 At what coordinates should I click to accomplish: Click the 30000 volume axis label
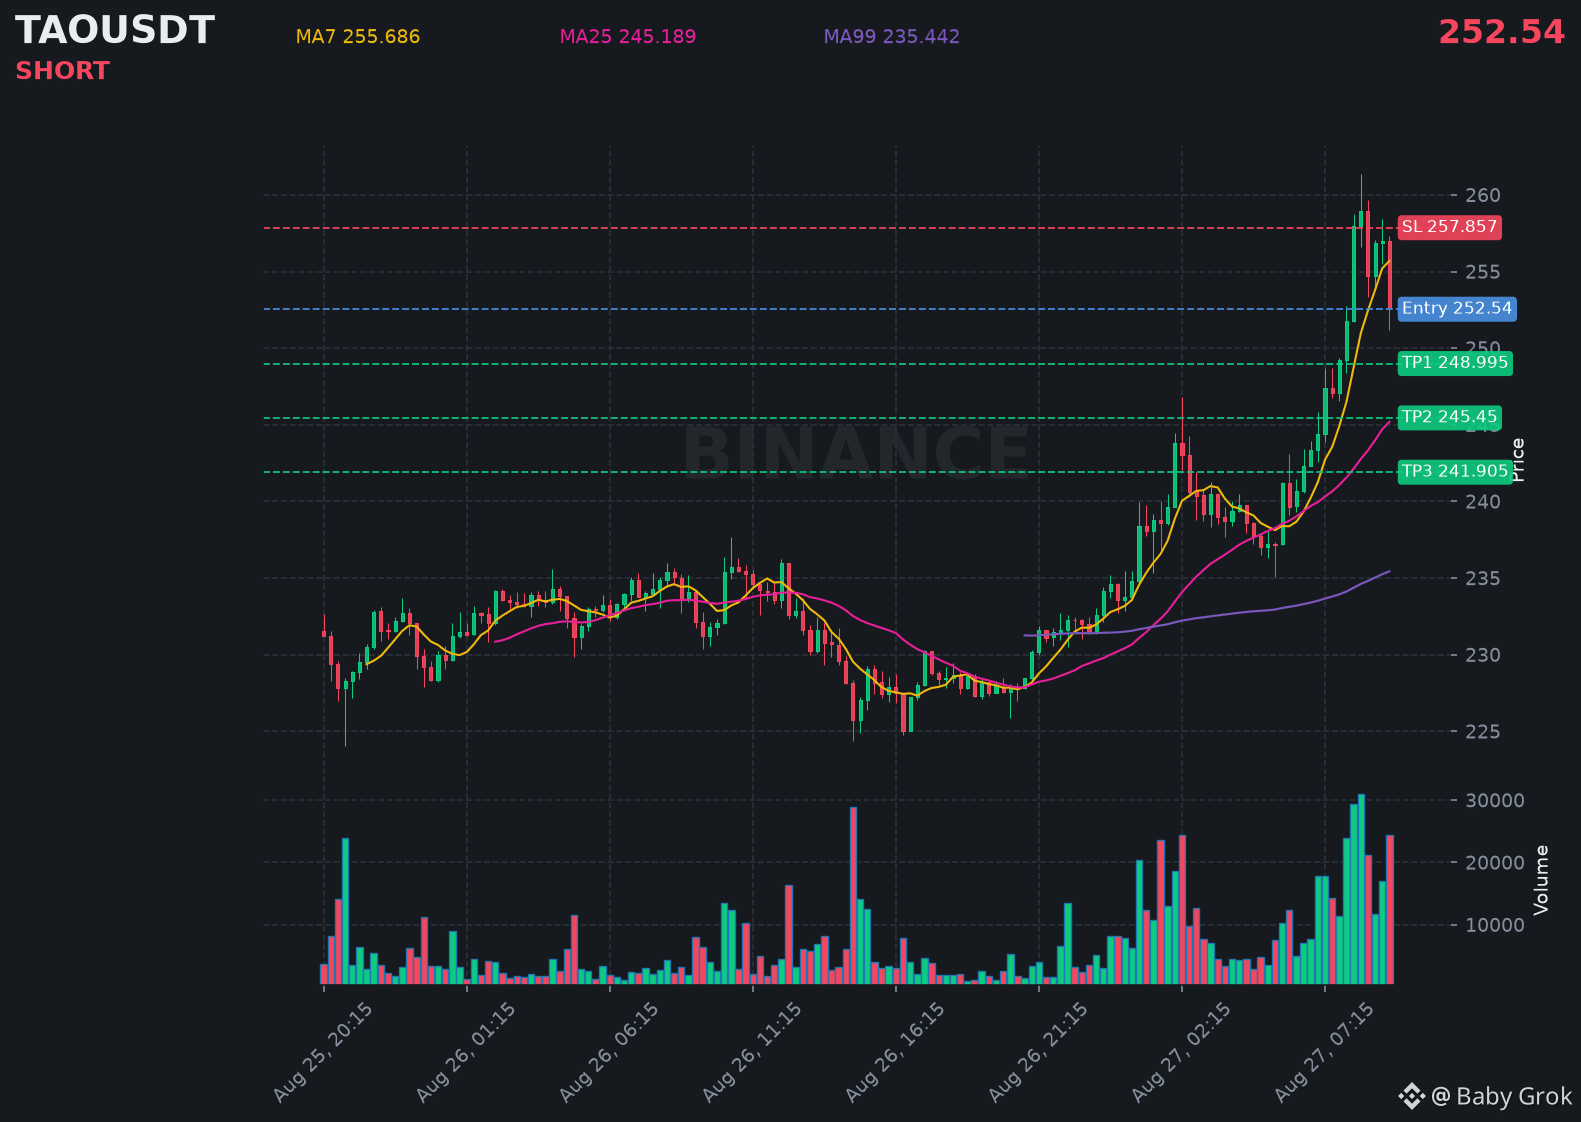(1495, 801)
